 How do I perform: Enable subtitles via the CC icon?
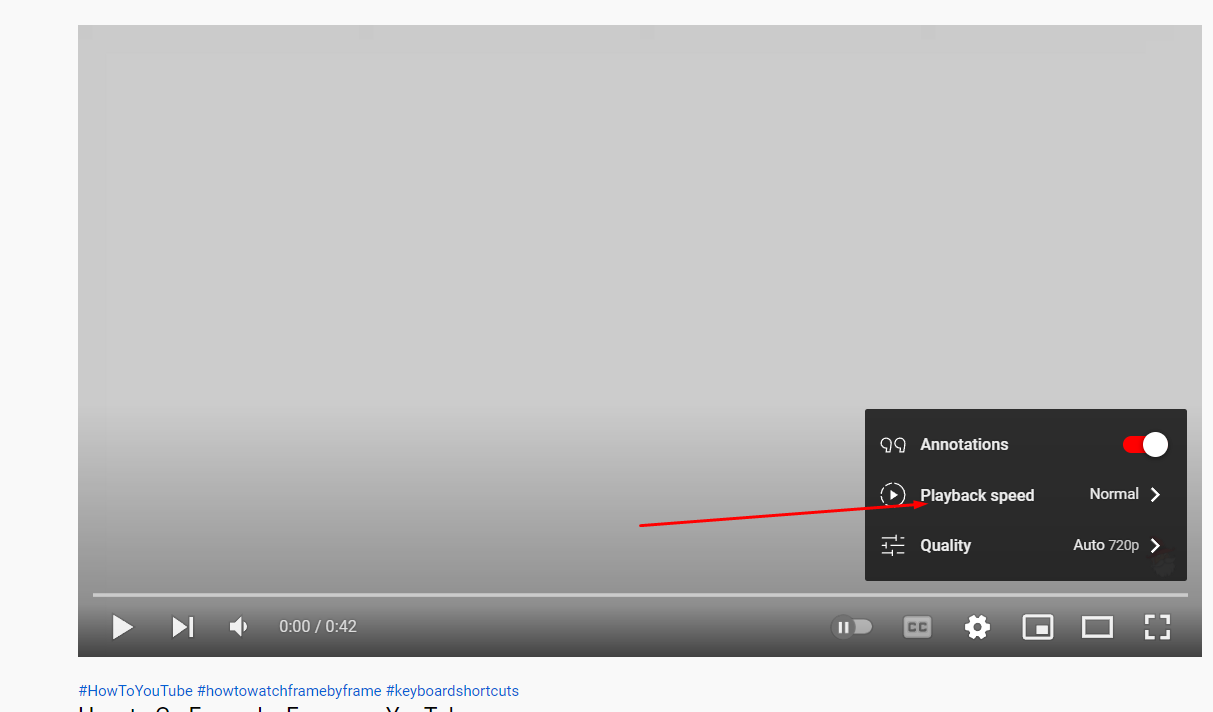tap(917, 627)
